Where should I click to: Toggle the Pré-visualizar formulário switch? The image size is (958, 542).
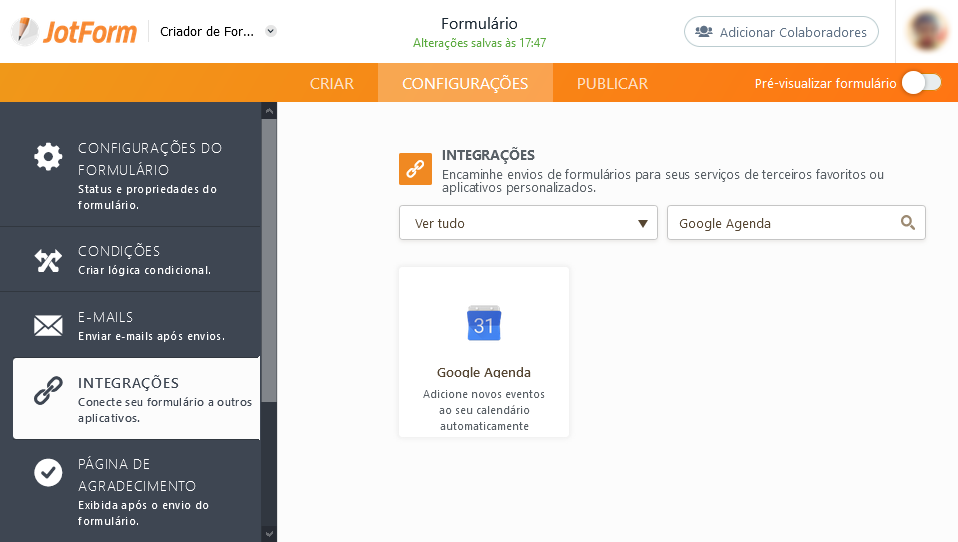click(921, 83)
